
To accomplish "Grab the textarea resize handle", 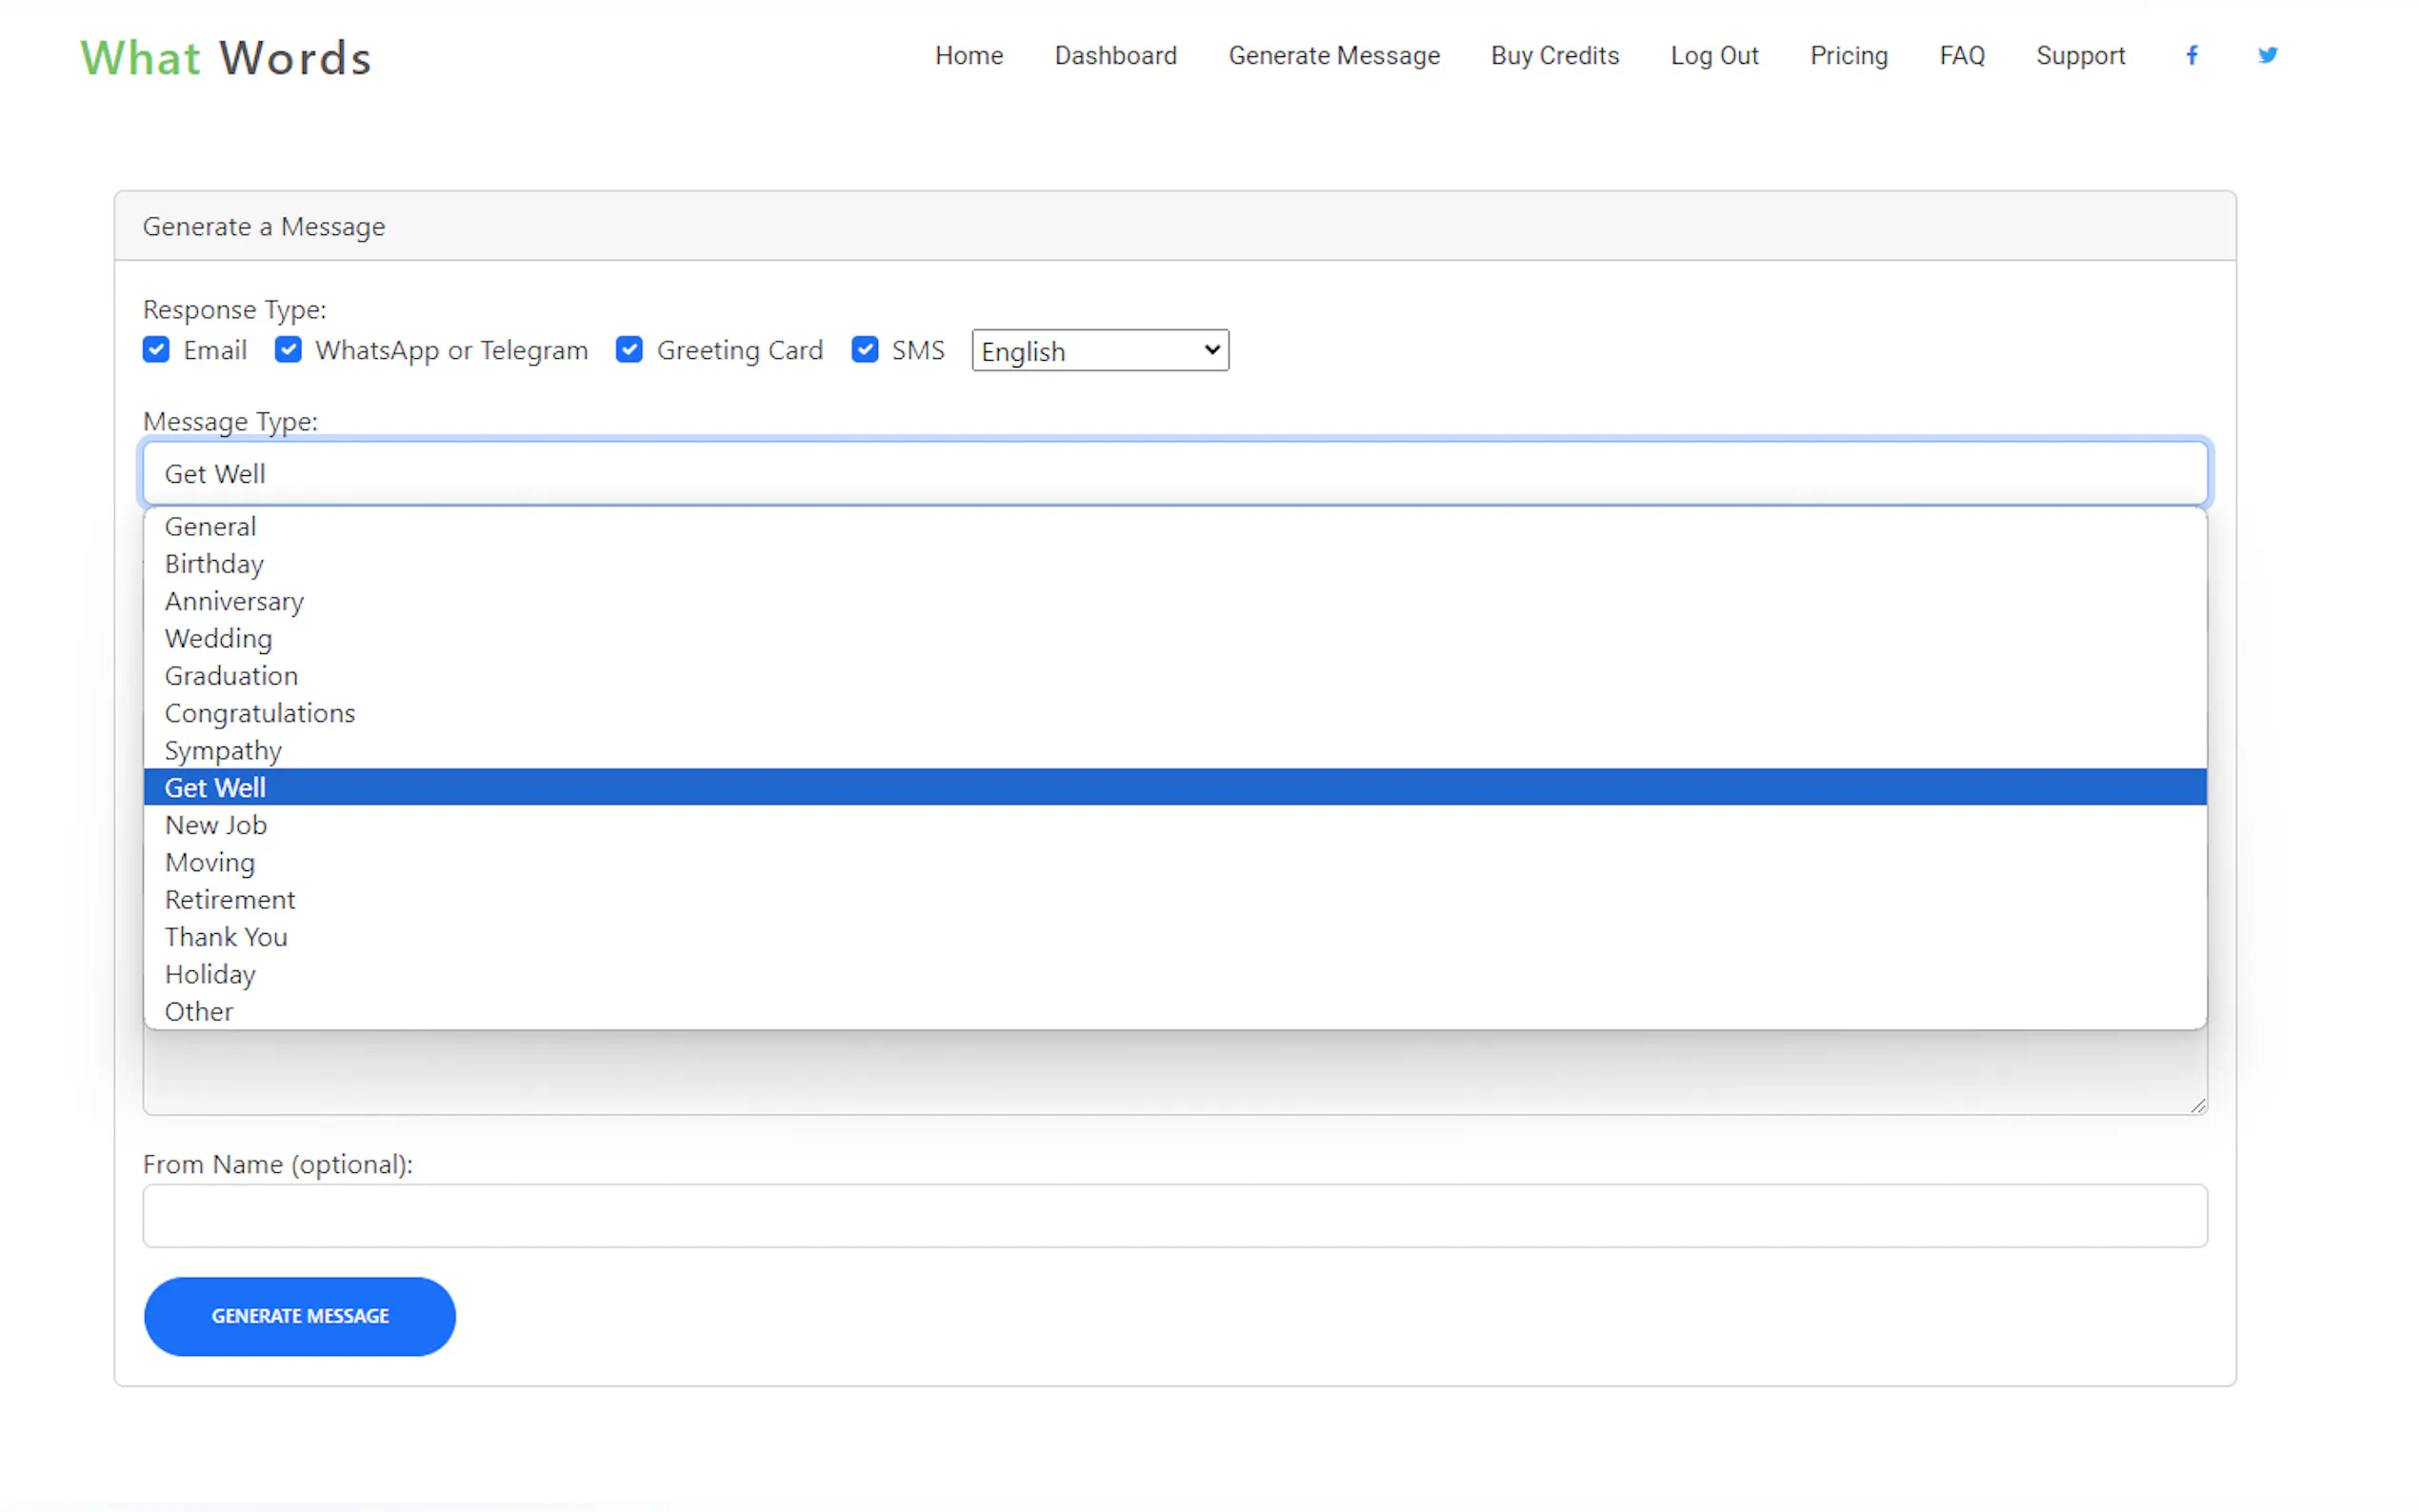I will point(2197,1105).
